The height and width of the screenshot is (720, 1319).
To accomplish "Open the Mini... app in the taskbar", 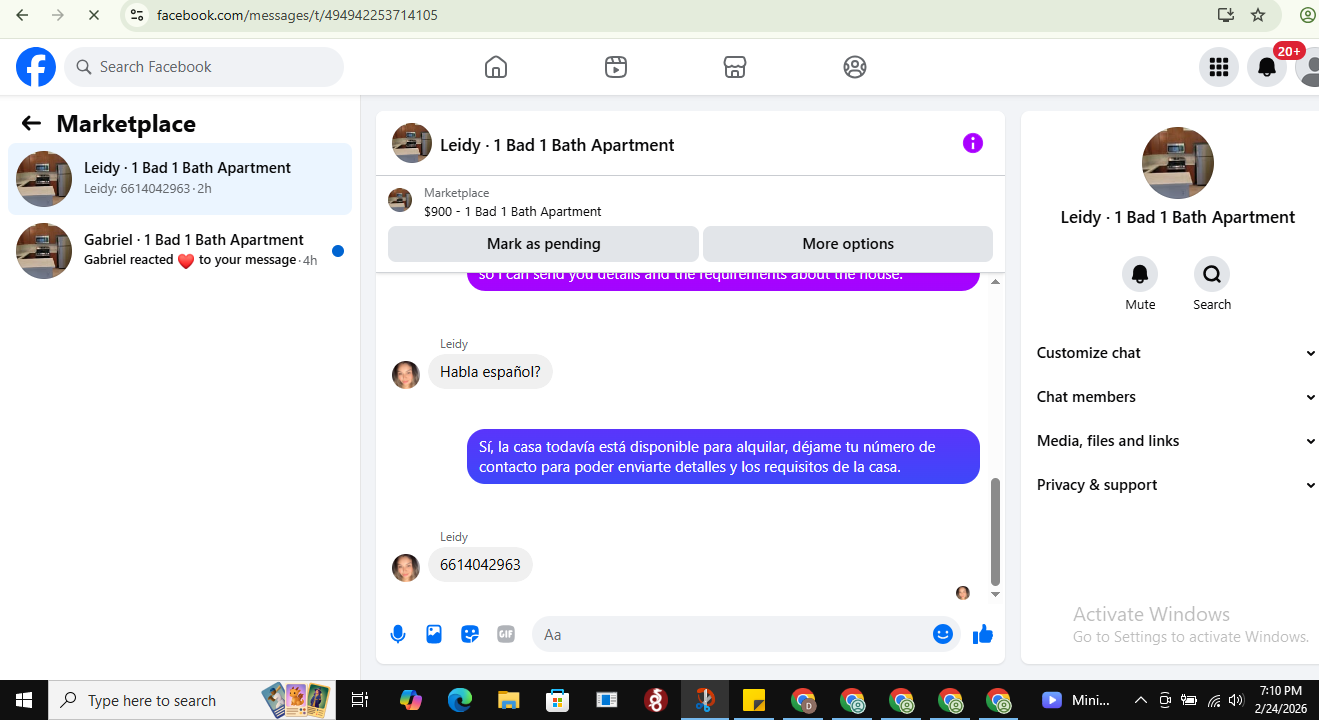I will pos(1076,700).
